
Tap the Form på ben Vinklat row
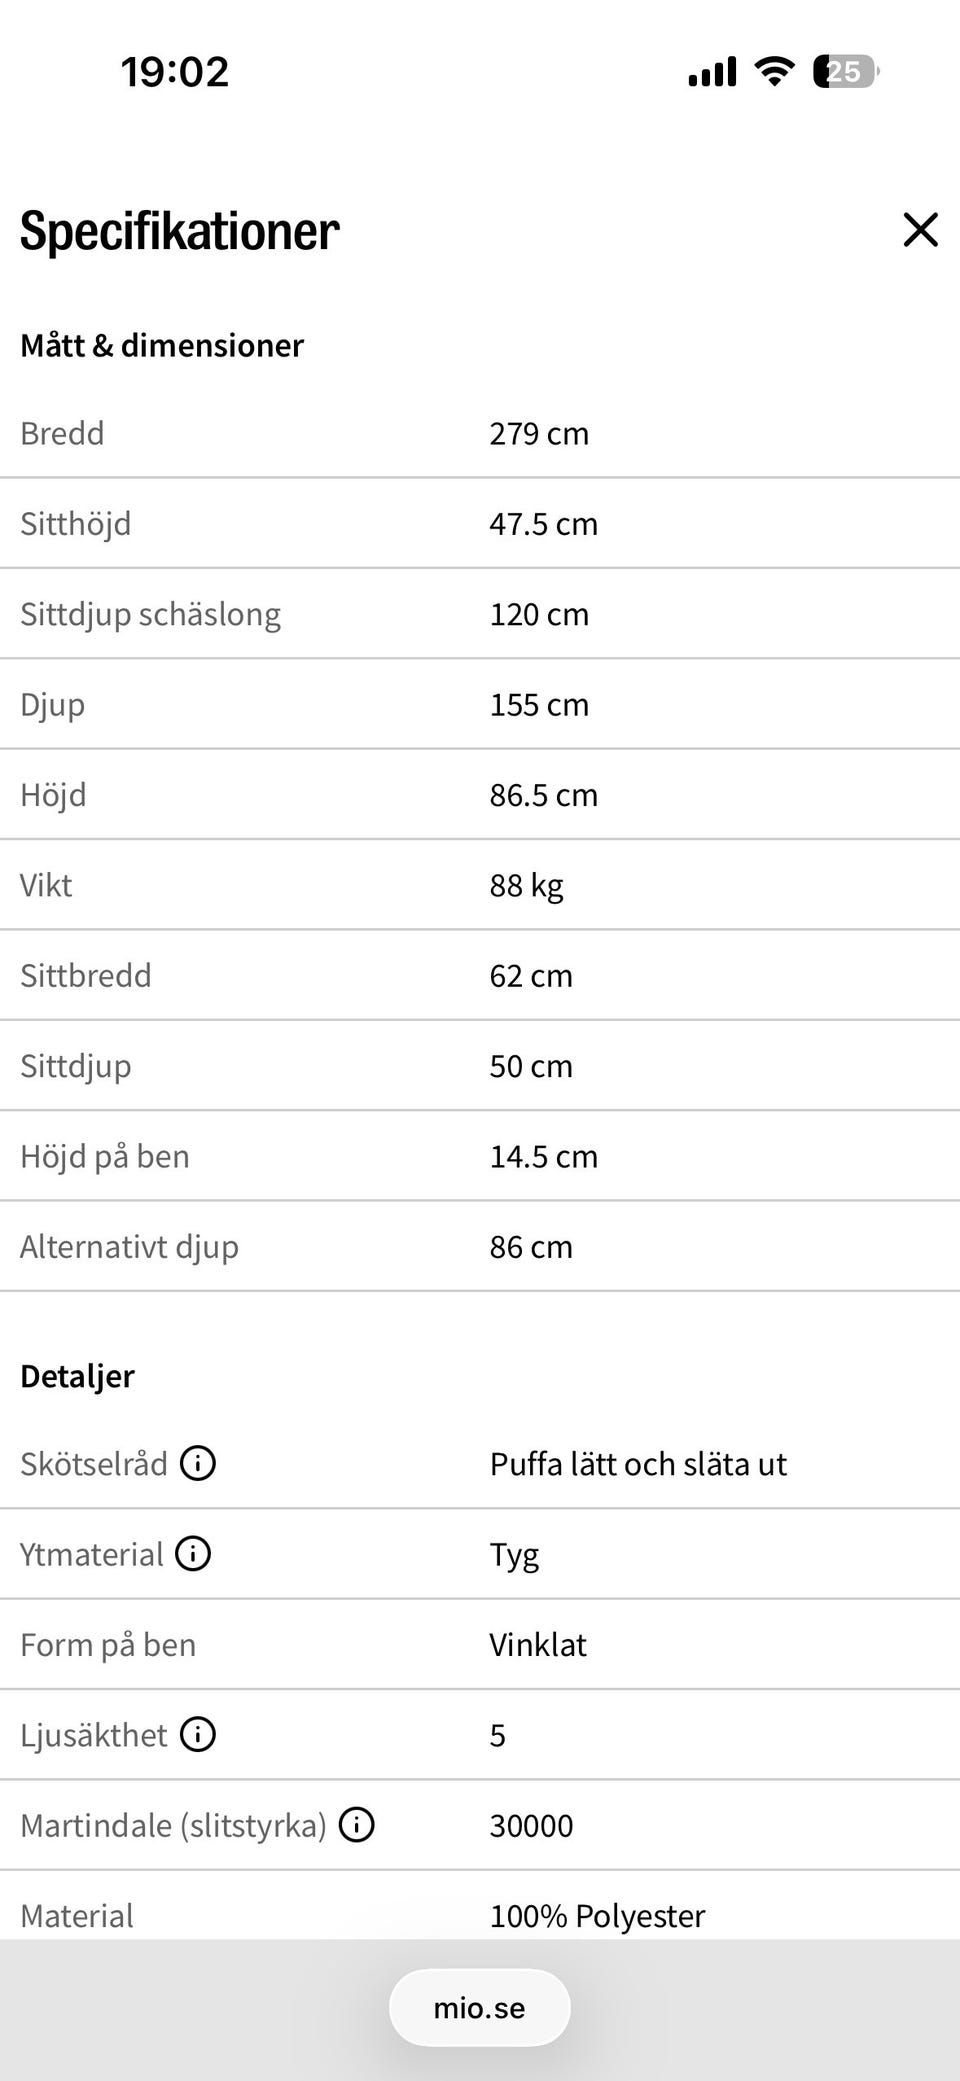pyautogui.click(x=480, y=1644)
